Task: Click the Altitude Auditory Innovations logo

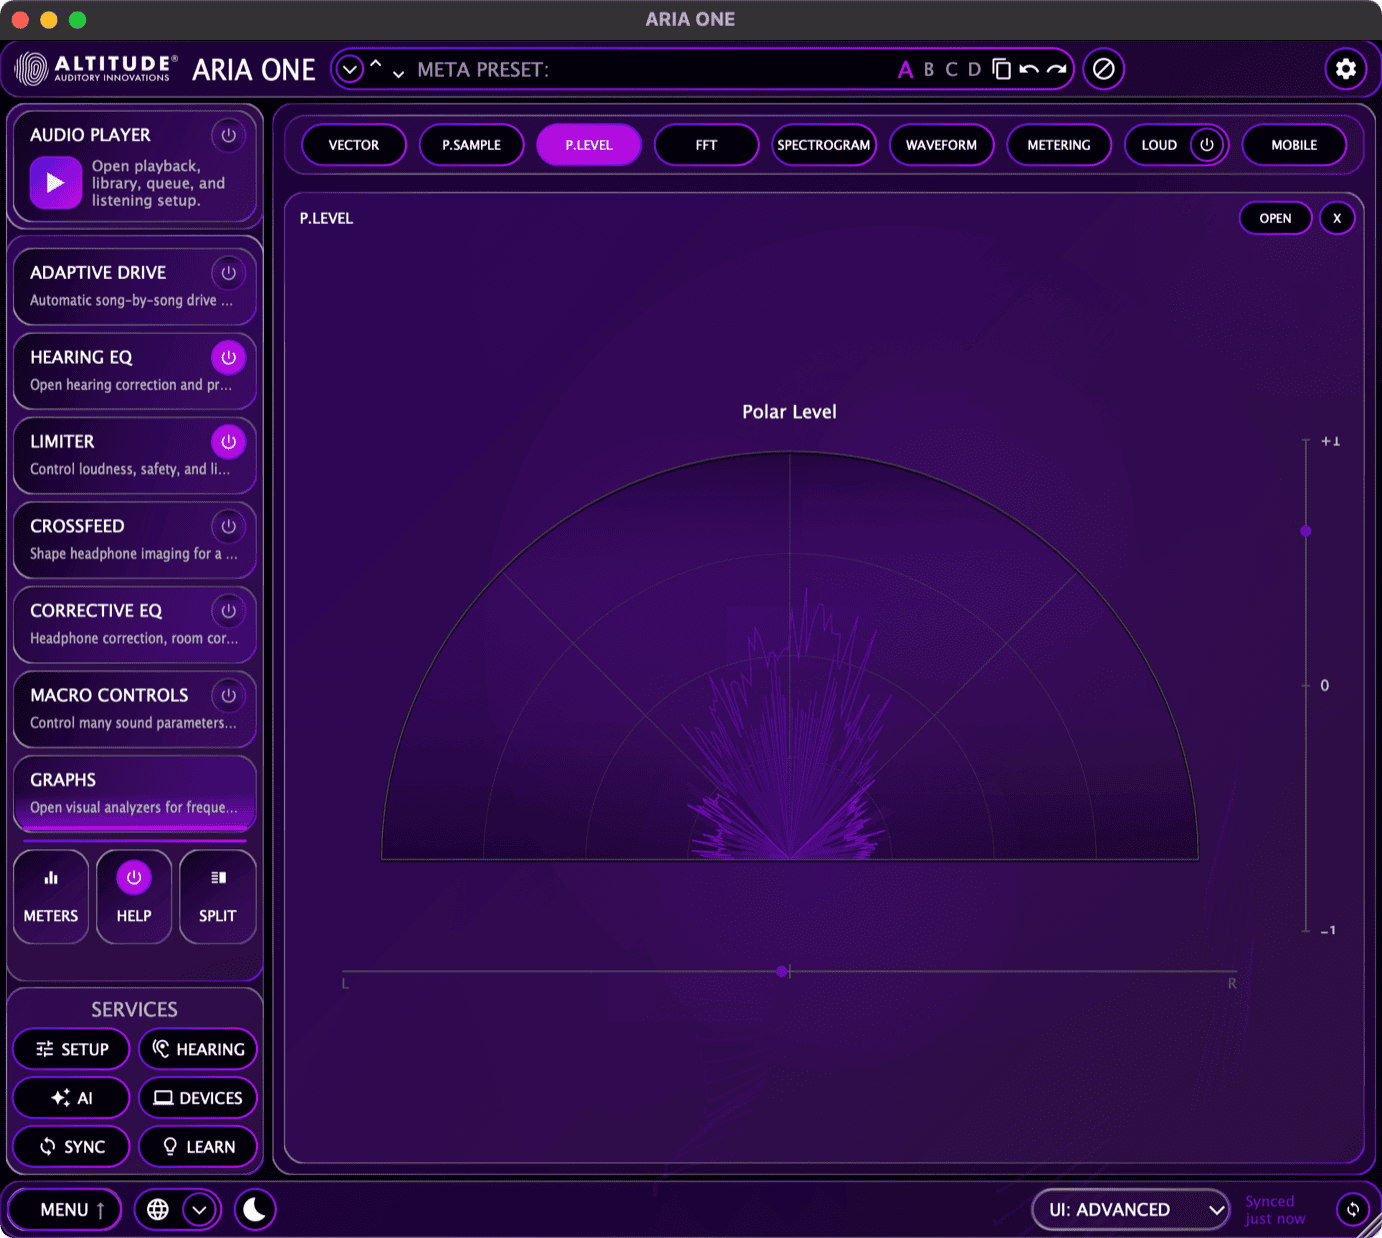Action: click(x=97, y=69)
